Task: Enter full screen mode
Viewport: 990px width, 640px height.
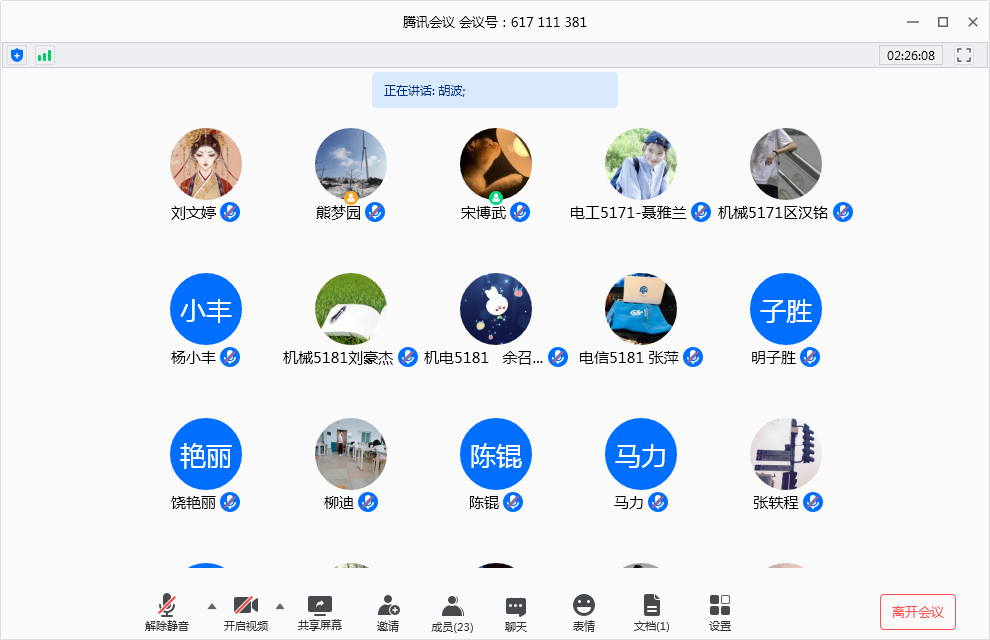Action: click(964, 55)
